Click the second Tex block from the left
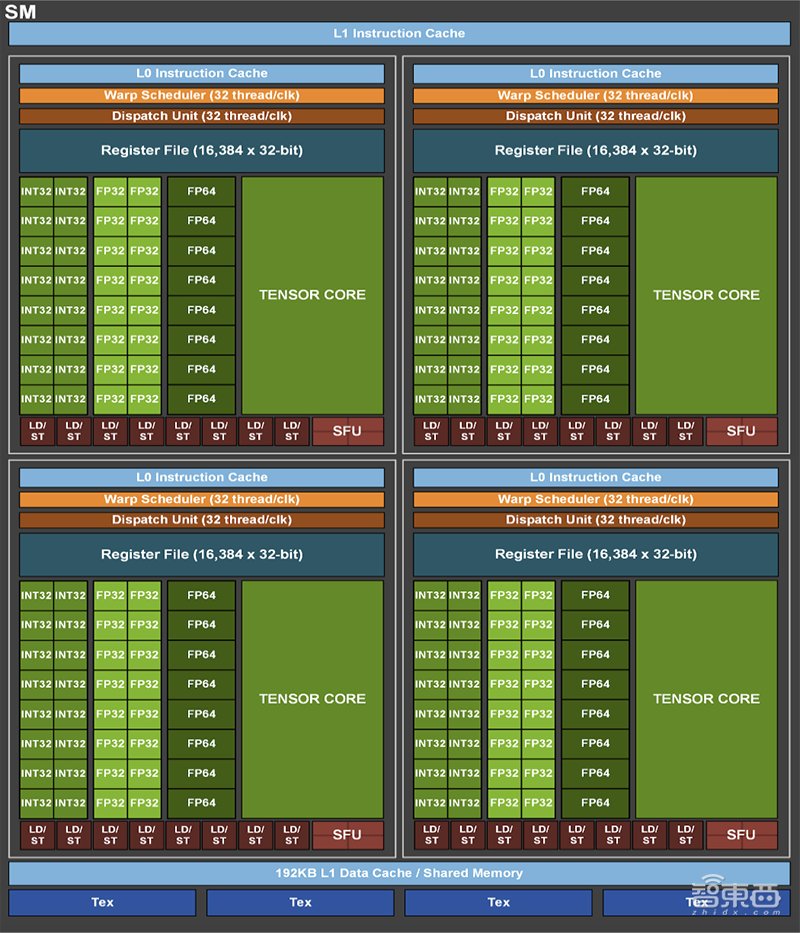This screenshot has height=933, width=800. click(301, 902)
